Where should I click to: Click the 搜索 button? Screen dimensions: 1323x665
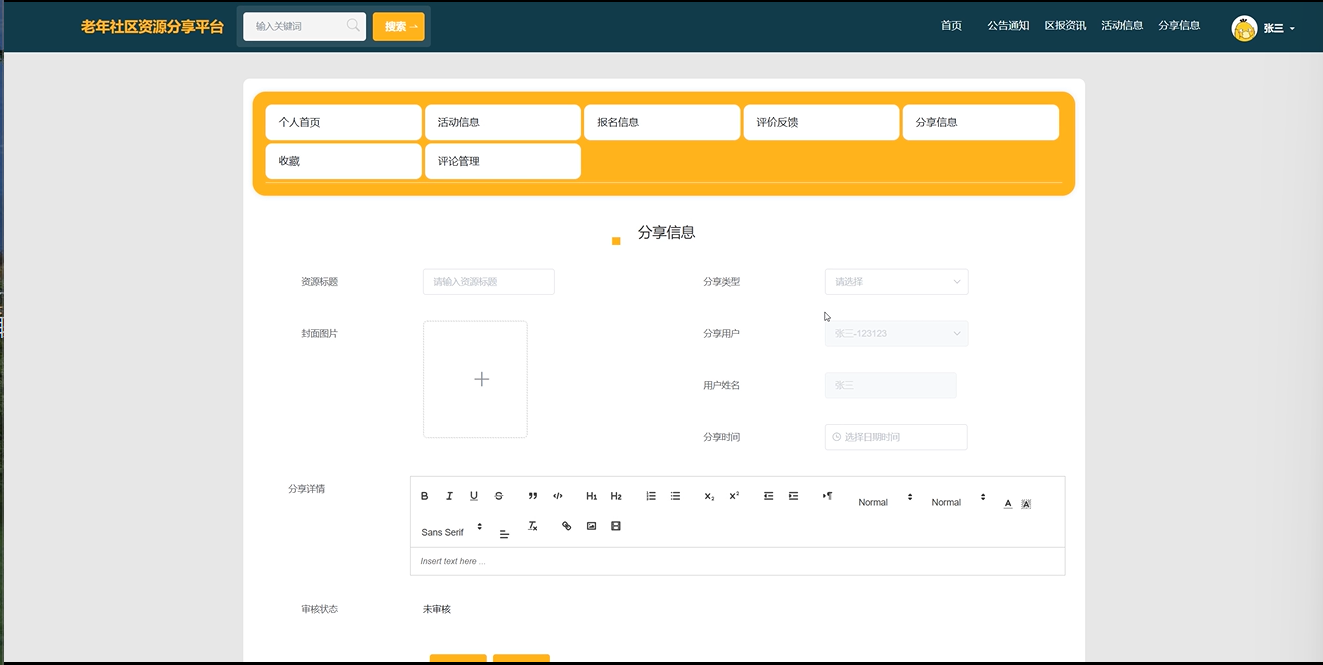[399, 27]
